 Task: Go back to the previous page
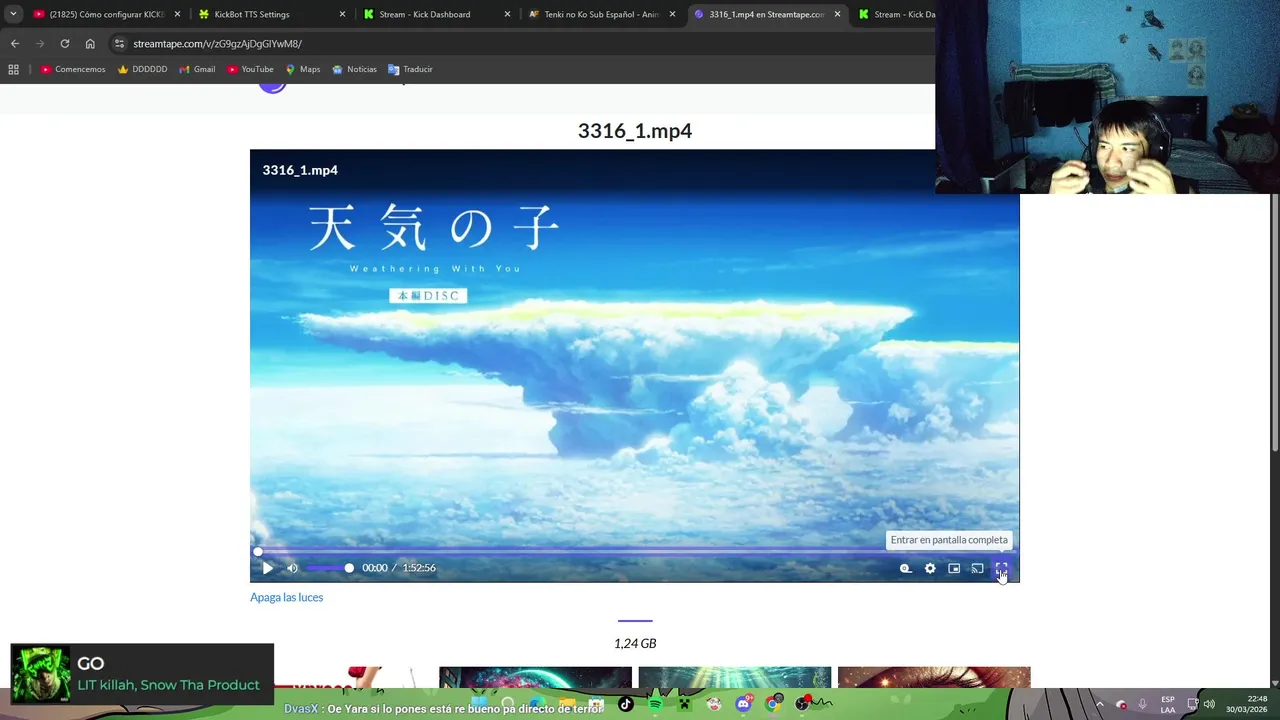[15, 44]
